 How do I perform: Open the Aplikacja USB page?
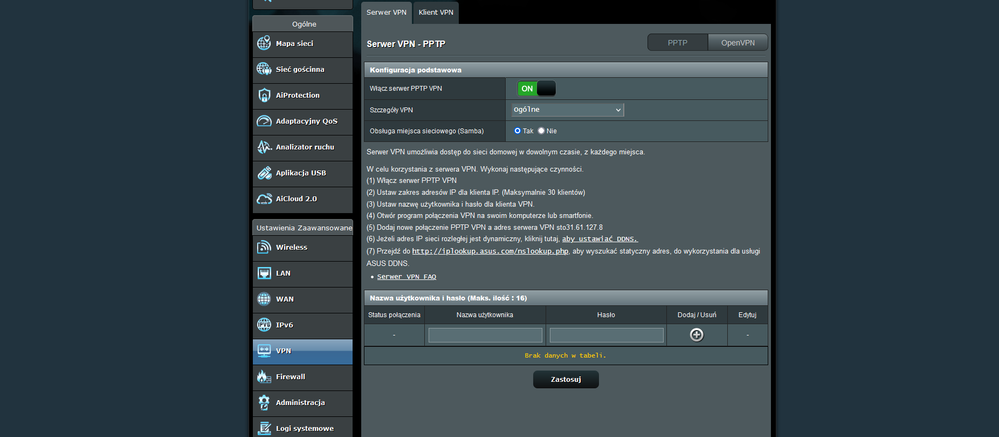[302, 173]
